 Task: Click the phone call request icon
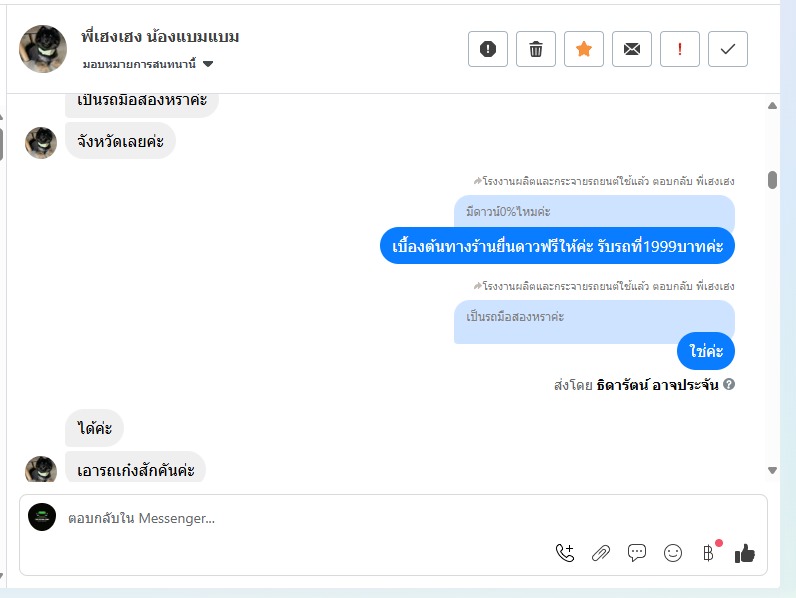(x=565, y=553)
